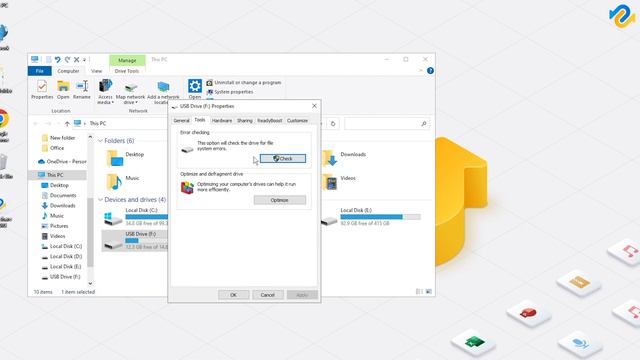Select Documents in navigation pane
This screenshot has width=640, height=360.
(x=59, y=196)
